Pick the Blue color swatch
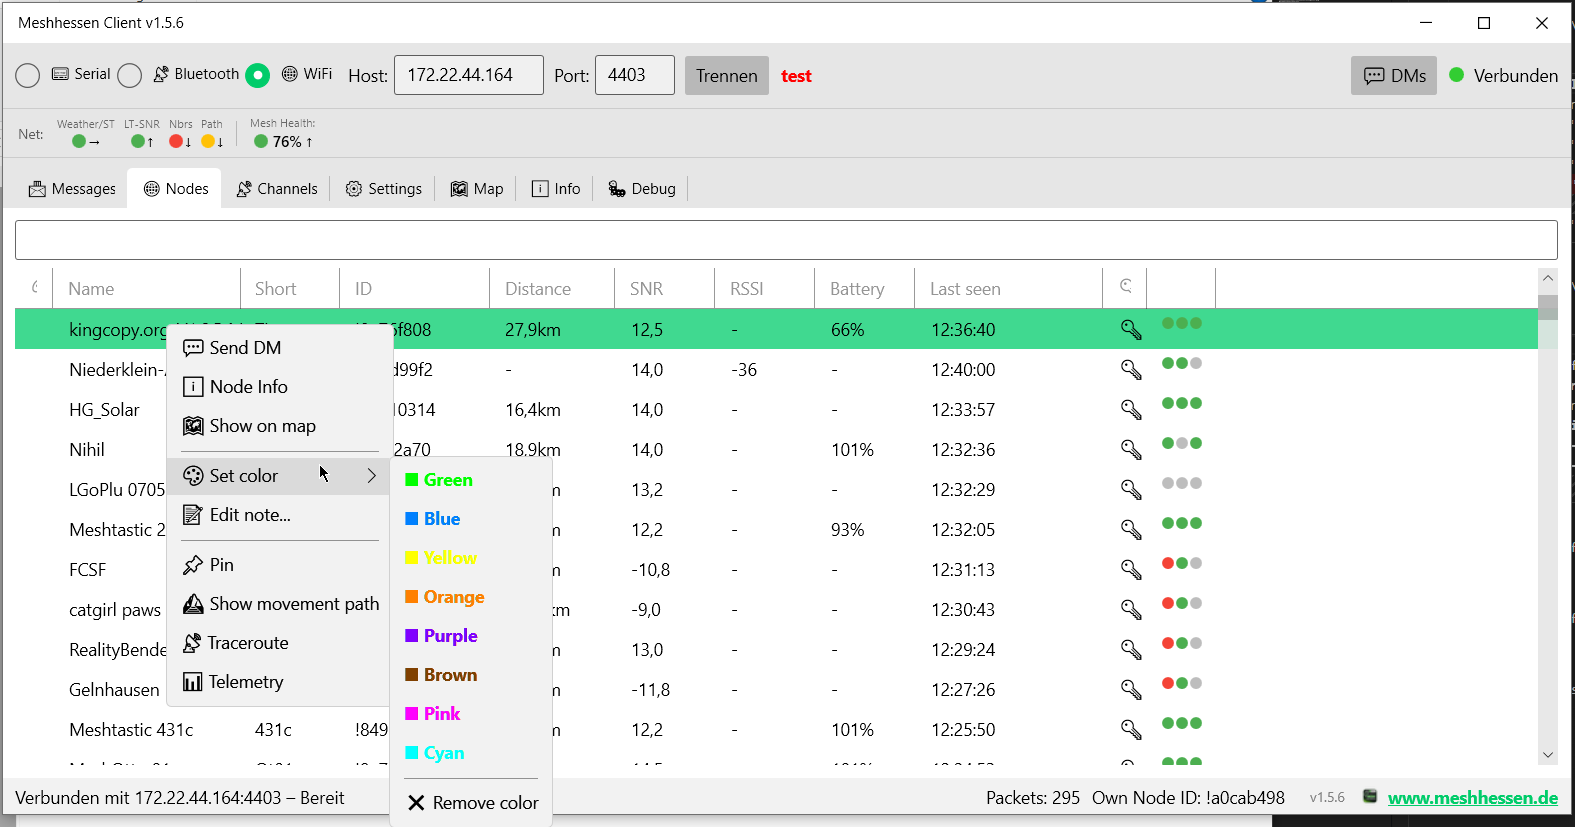Image resolution: width=1575 pixels, height=827 pixels. click(411, 519)
